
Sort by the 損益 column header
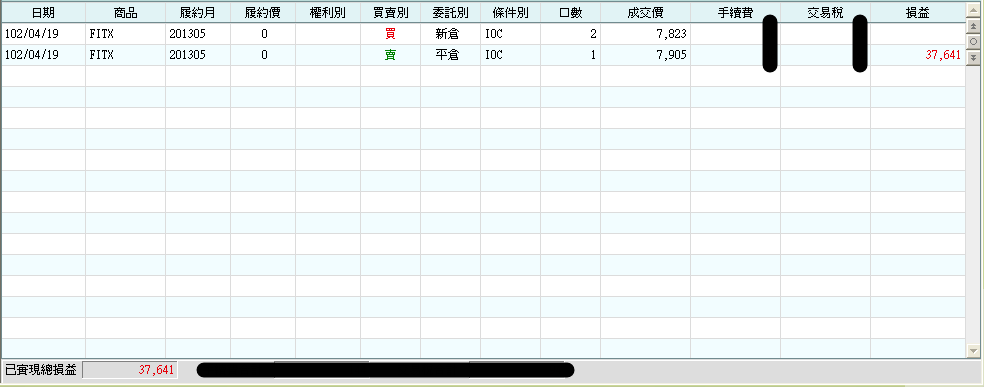pyautogui.click(x=917, y=13)
